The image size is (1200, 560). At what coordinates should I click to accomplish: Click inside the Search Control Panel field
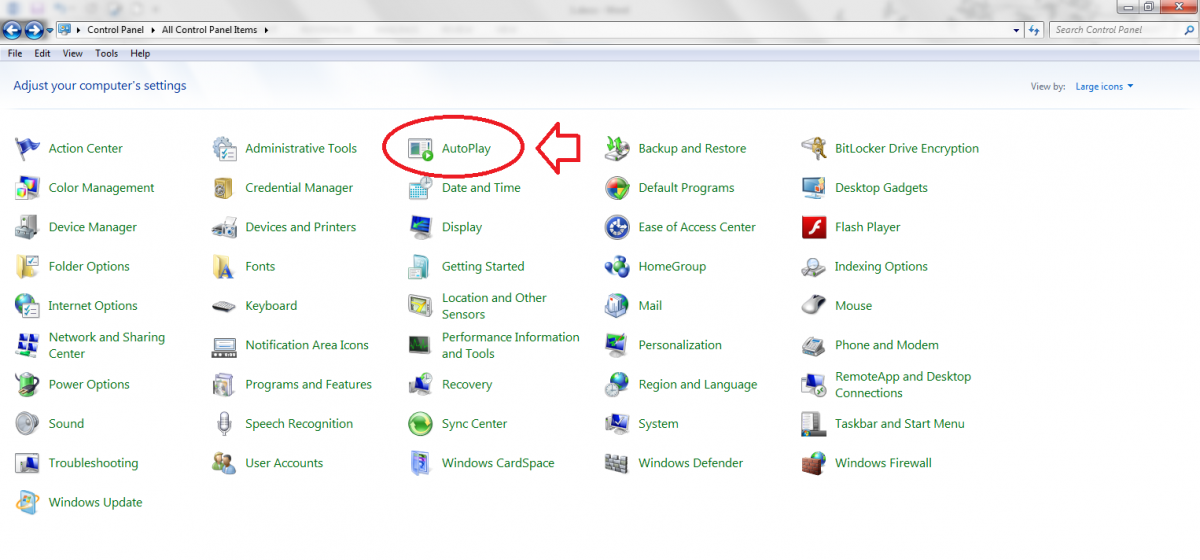pyautogui.click(x=1110, y=30)
